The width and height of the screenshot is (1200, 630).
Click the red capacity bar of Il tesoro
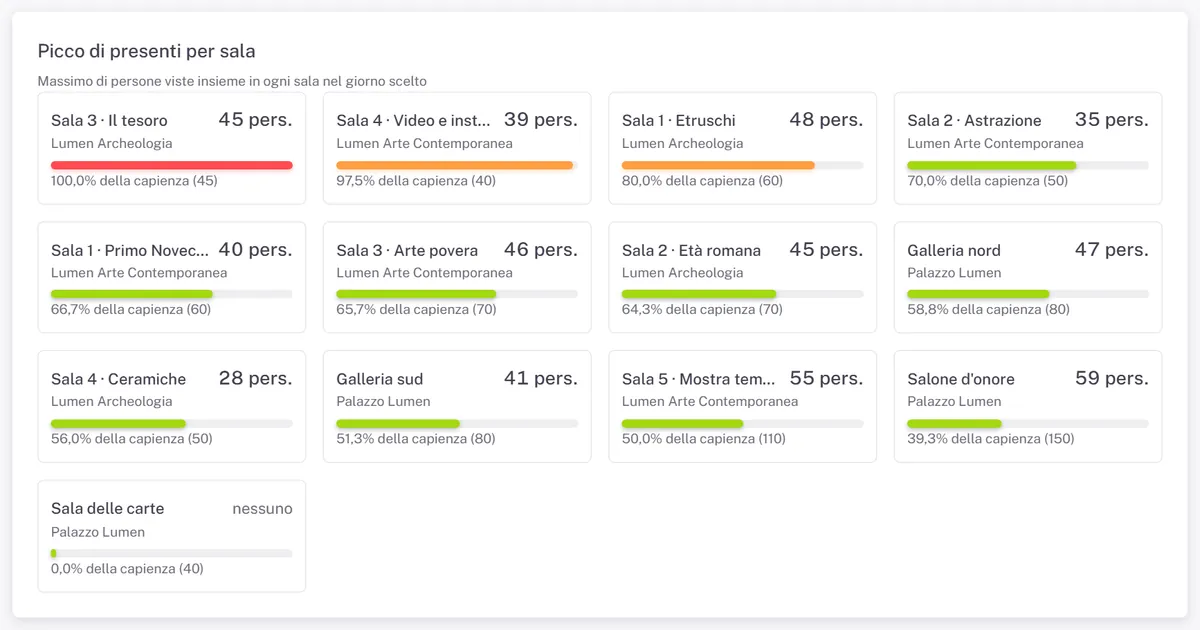(x=172, y=165)
